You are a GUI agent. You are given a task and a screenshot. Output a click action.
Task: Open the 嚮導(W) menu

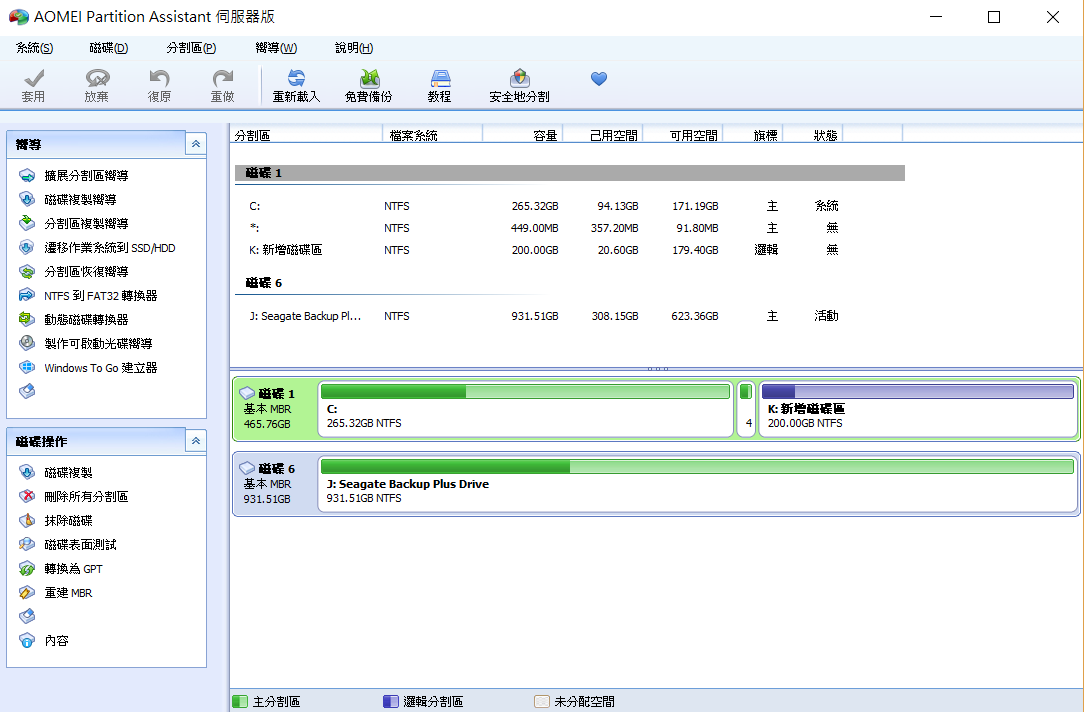coord(276,48)
